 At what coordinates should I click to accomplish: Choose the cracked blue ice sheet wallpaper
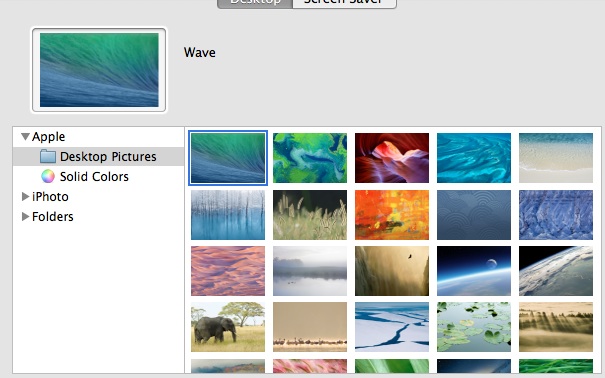pyautogui.click(x=392, y=327)
